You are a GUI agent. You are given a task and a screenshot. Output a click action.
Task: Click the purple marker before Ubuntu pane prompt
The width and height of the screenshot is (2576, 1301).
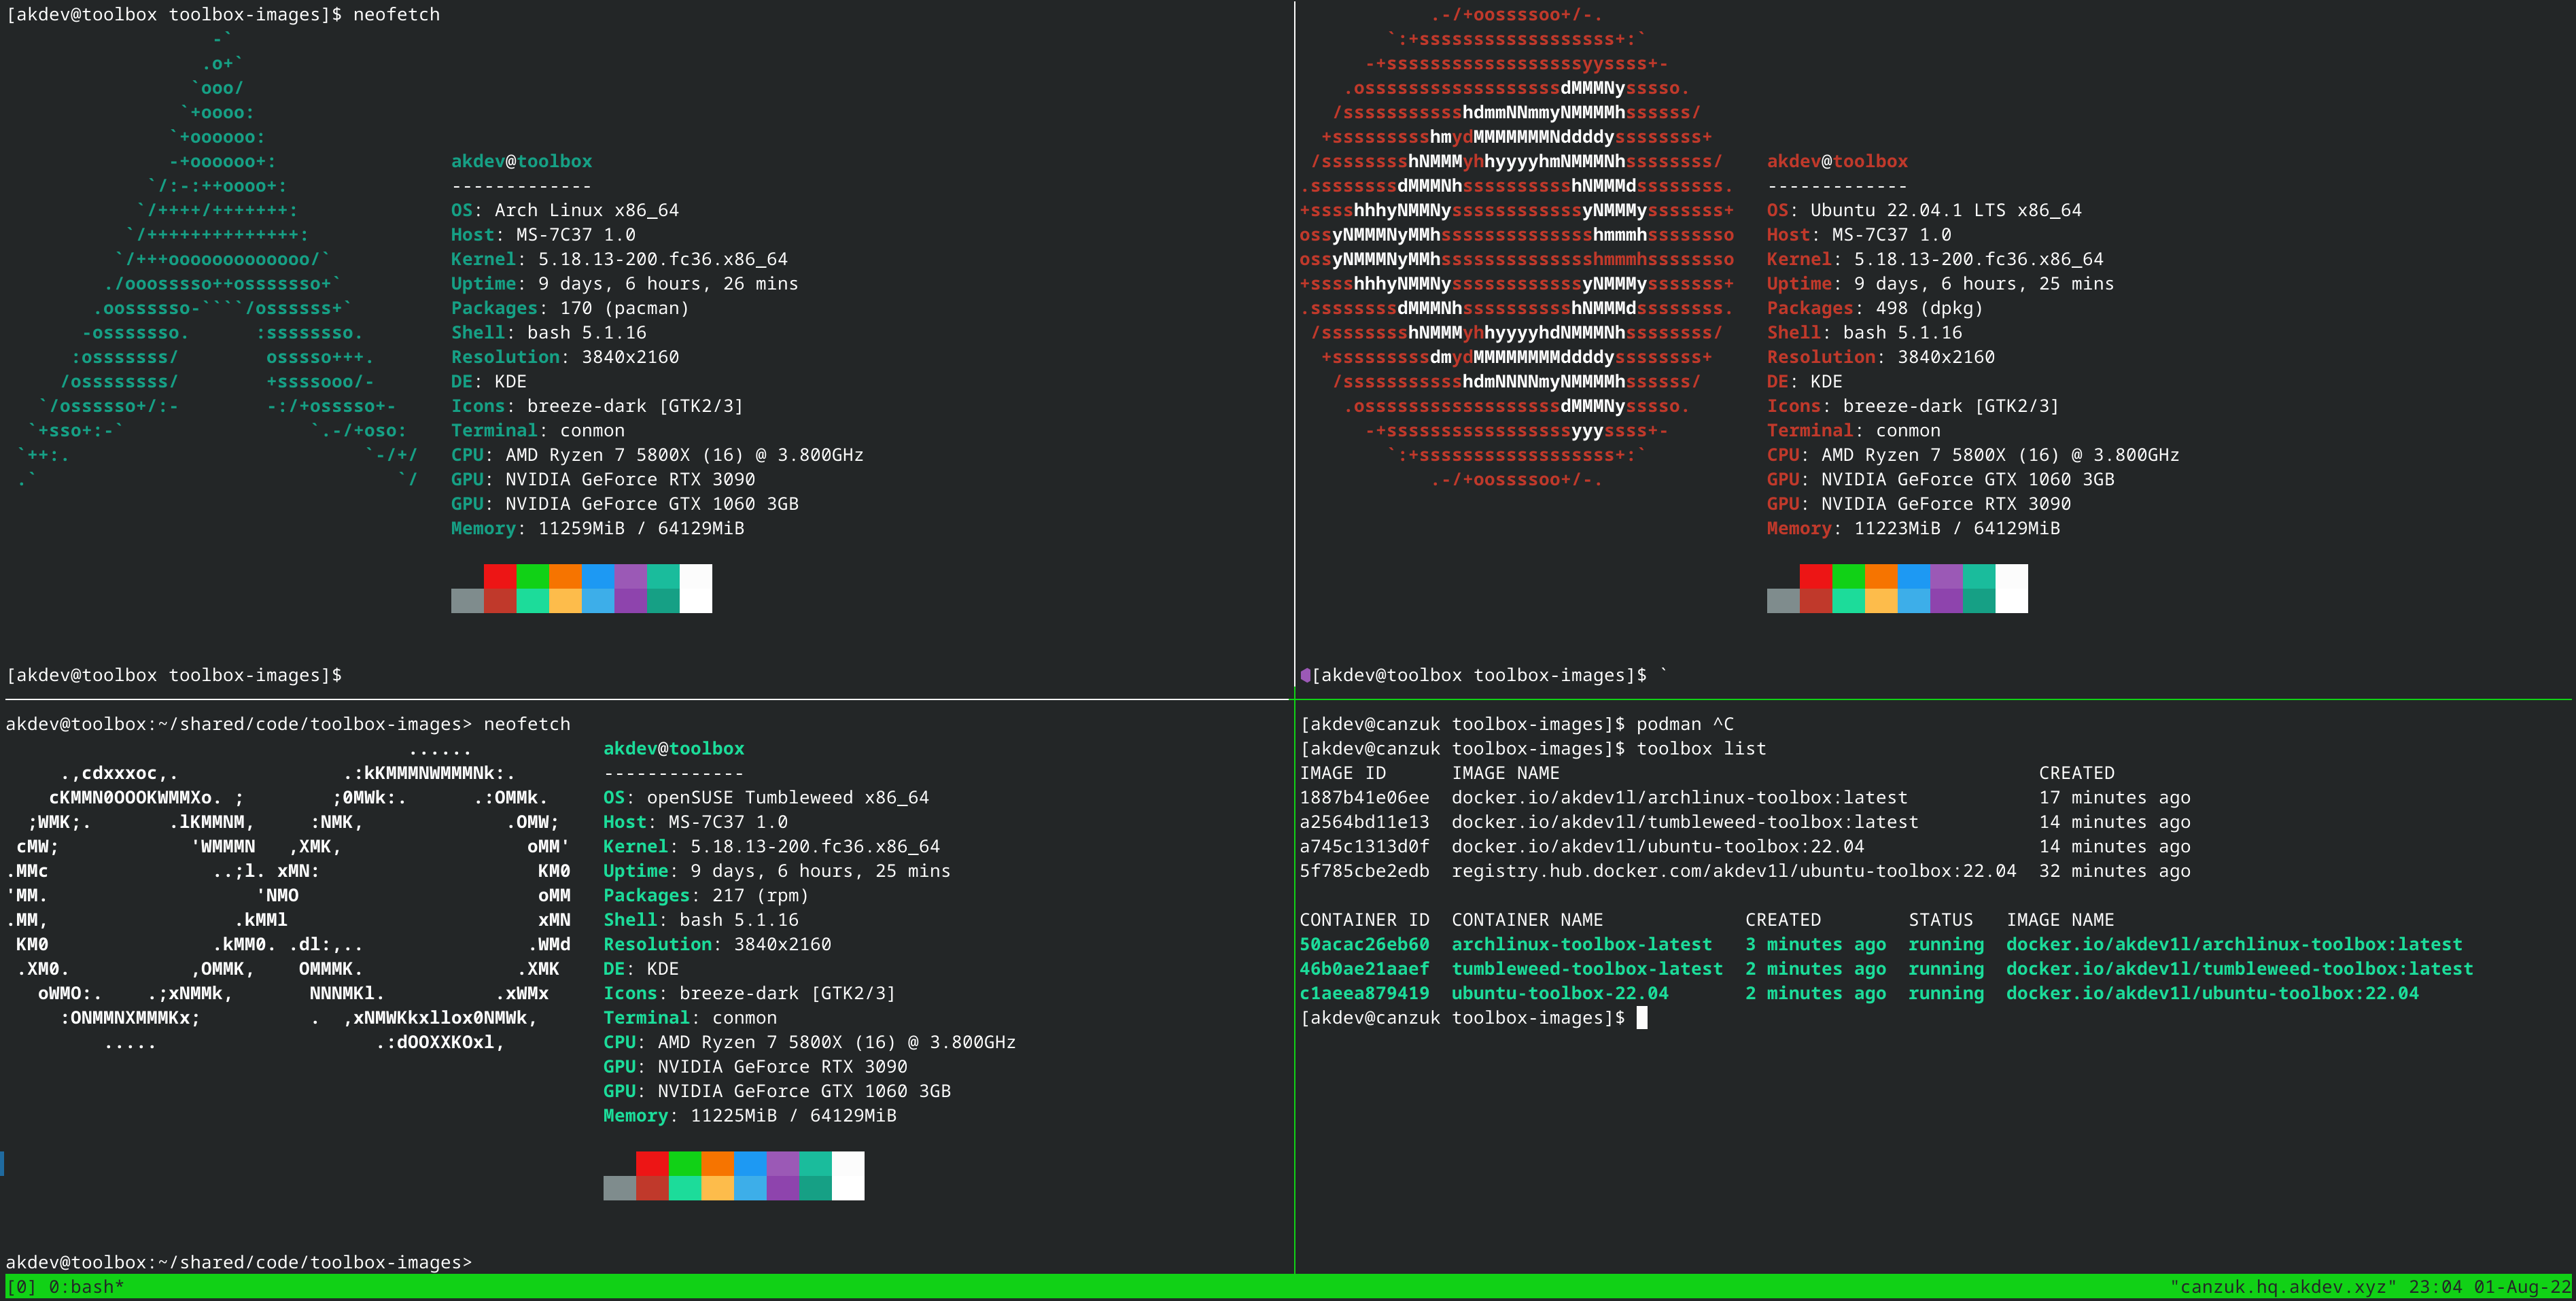(1305, 675)
